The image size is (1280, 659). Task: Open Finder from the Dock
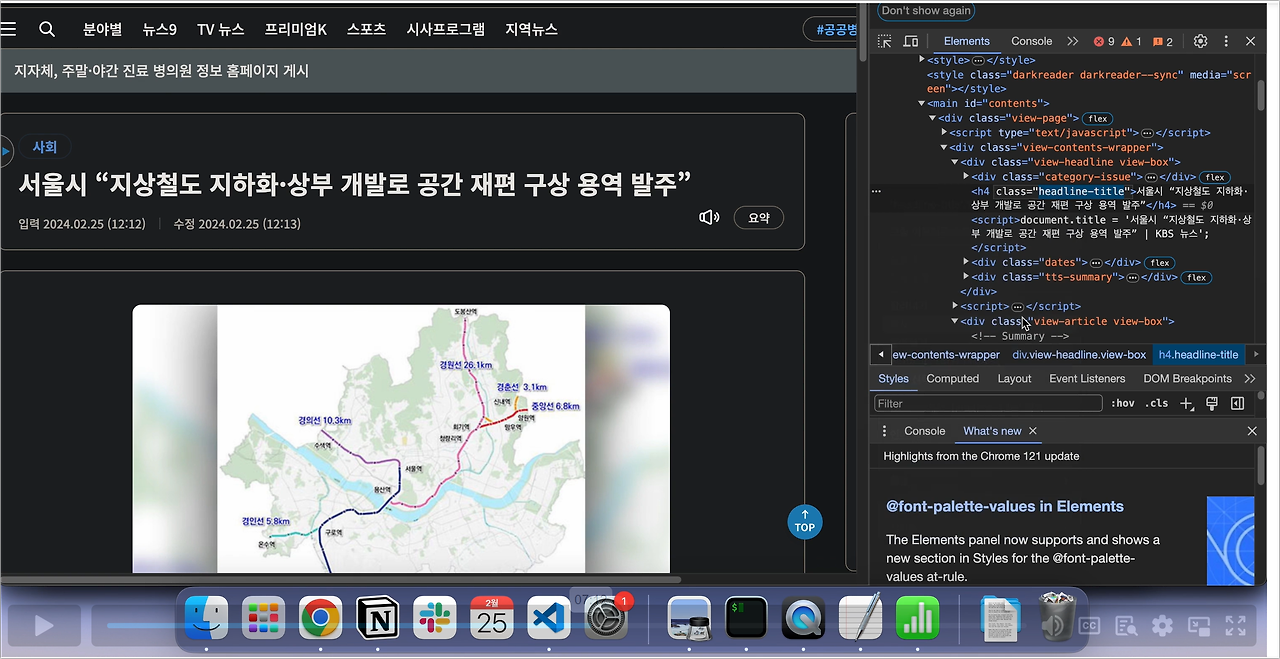click(206, 619)
